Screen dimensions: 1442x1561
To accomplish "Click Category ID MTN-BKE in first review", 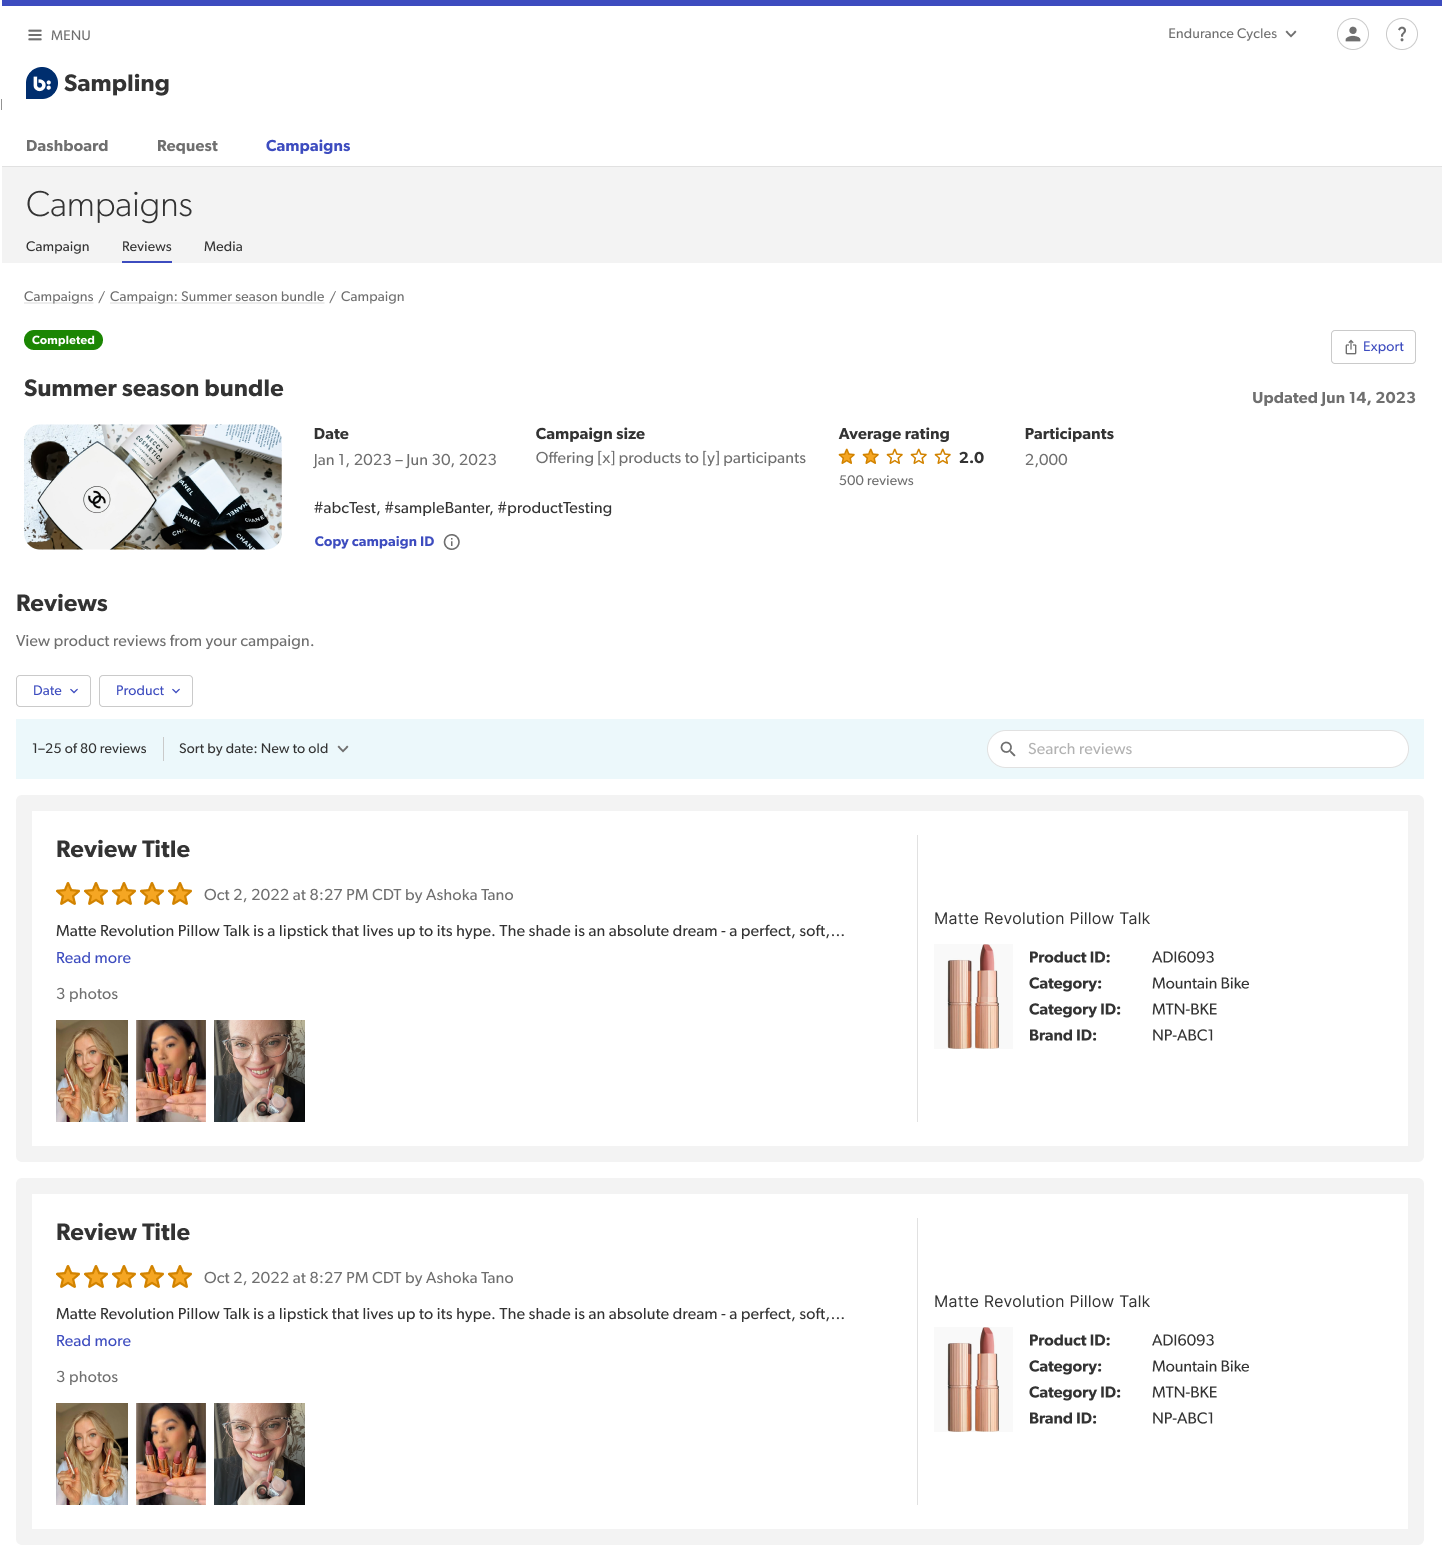I will 1185,1010.
